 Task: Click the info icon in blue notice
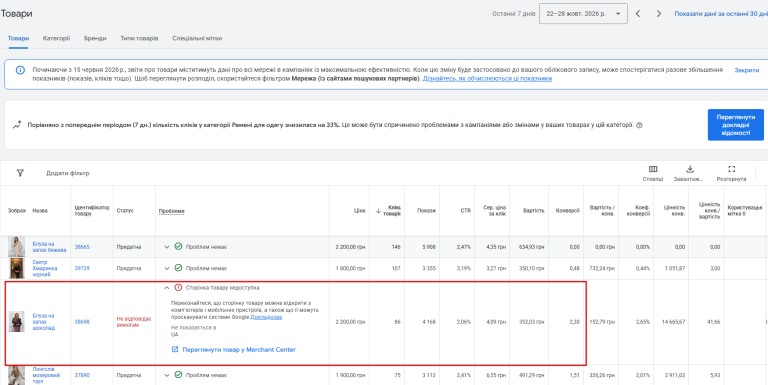tap(20, 70)
